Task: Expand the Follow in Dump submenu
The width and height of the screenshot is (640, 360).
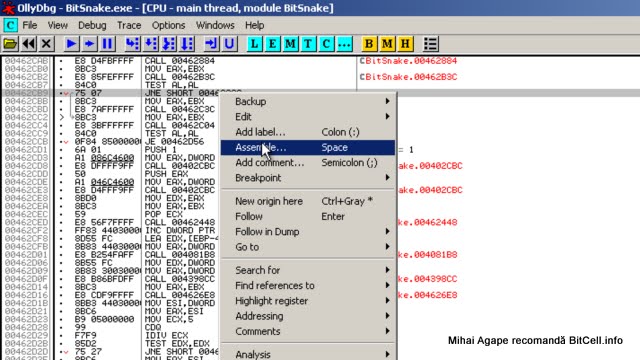Action: [x=308, y=232]
